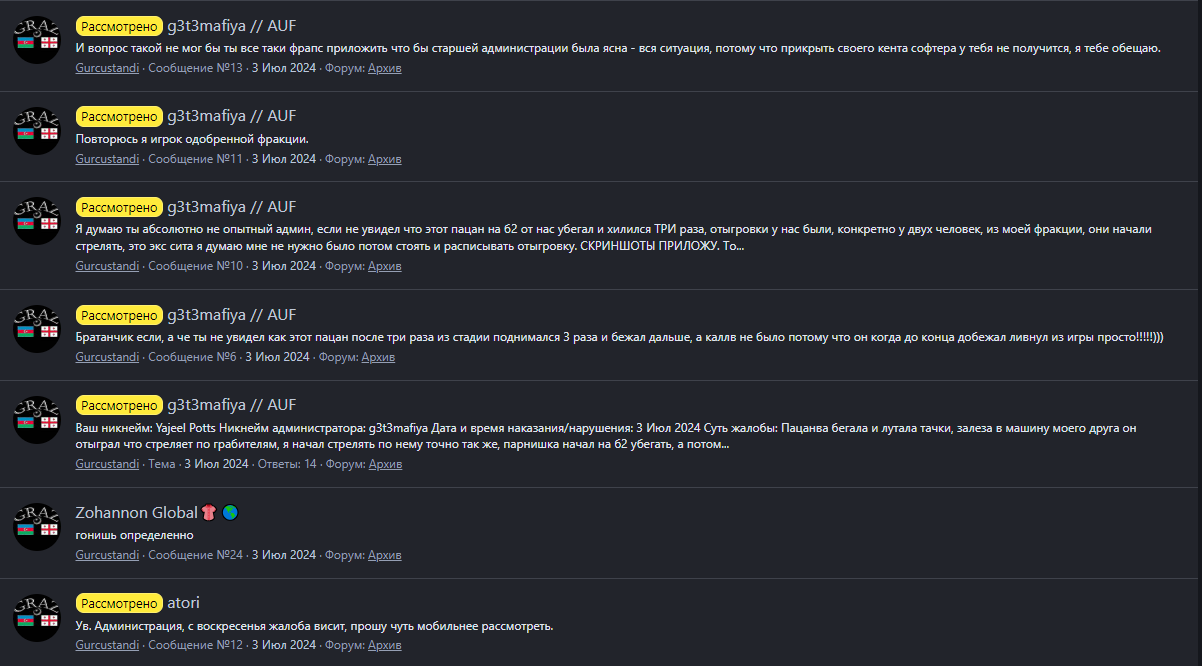Open g3t3mafiya // AUF title above Сообщение №10

point(231,207)
